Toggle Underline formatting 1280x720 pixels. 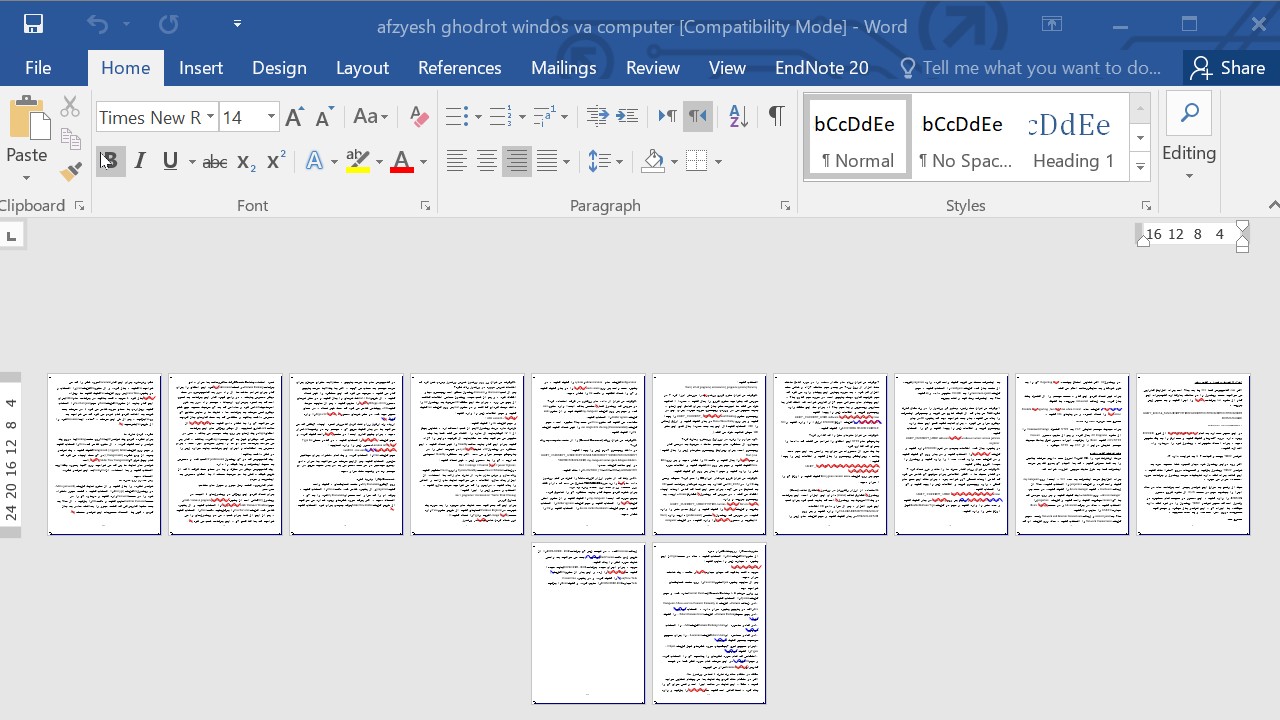click(x=170, y=161)
